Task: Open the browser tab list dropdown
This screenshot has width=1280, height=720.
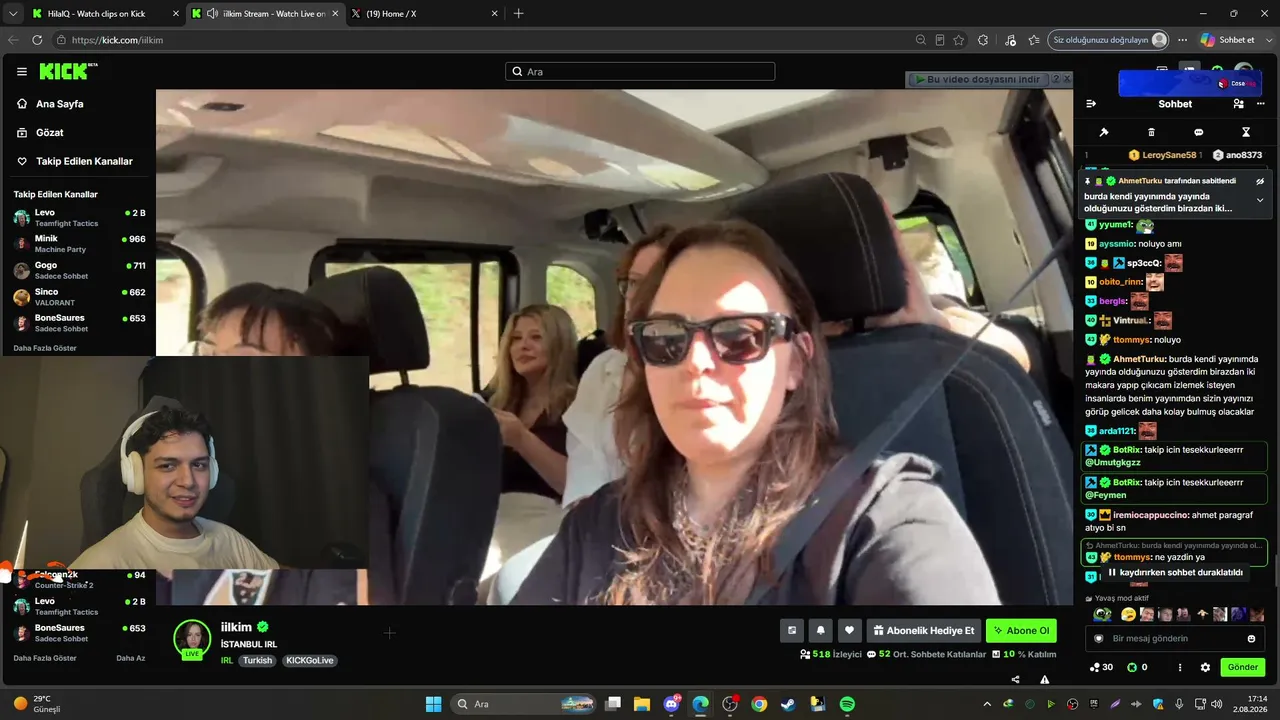Action: (x=13, y=14)
